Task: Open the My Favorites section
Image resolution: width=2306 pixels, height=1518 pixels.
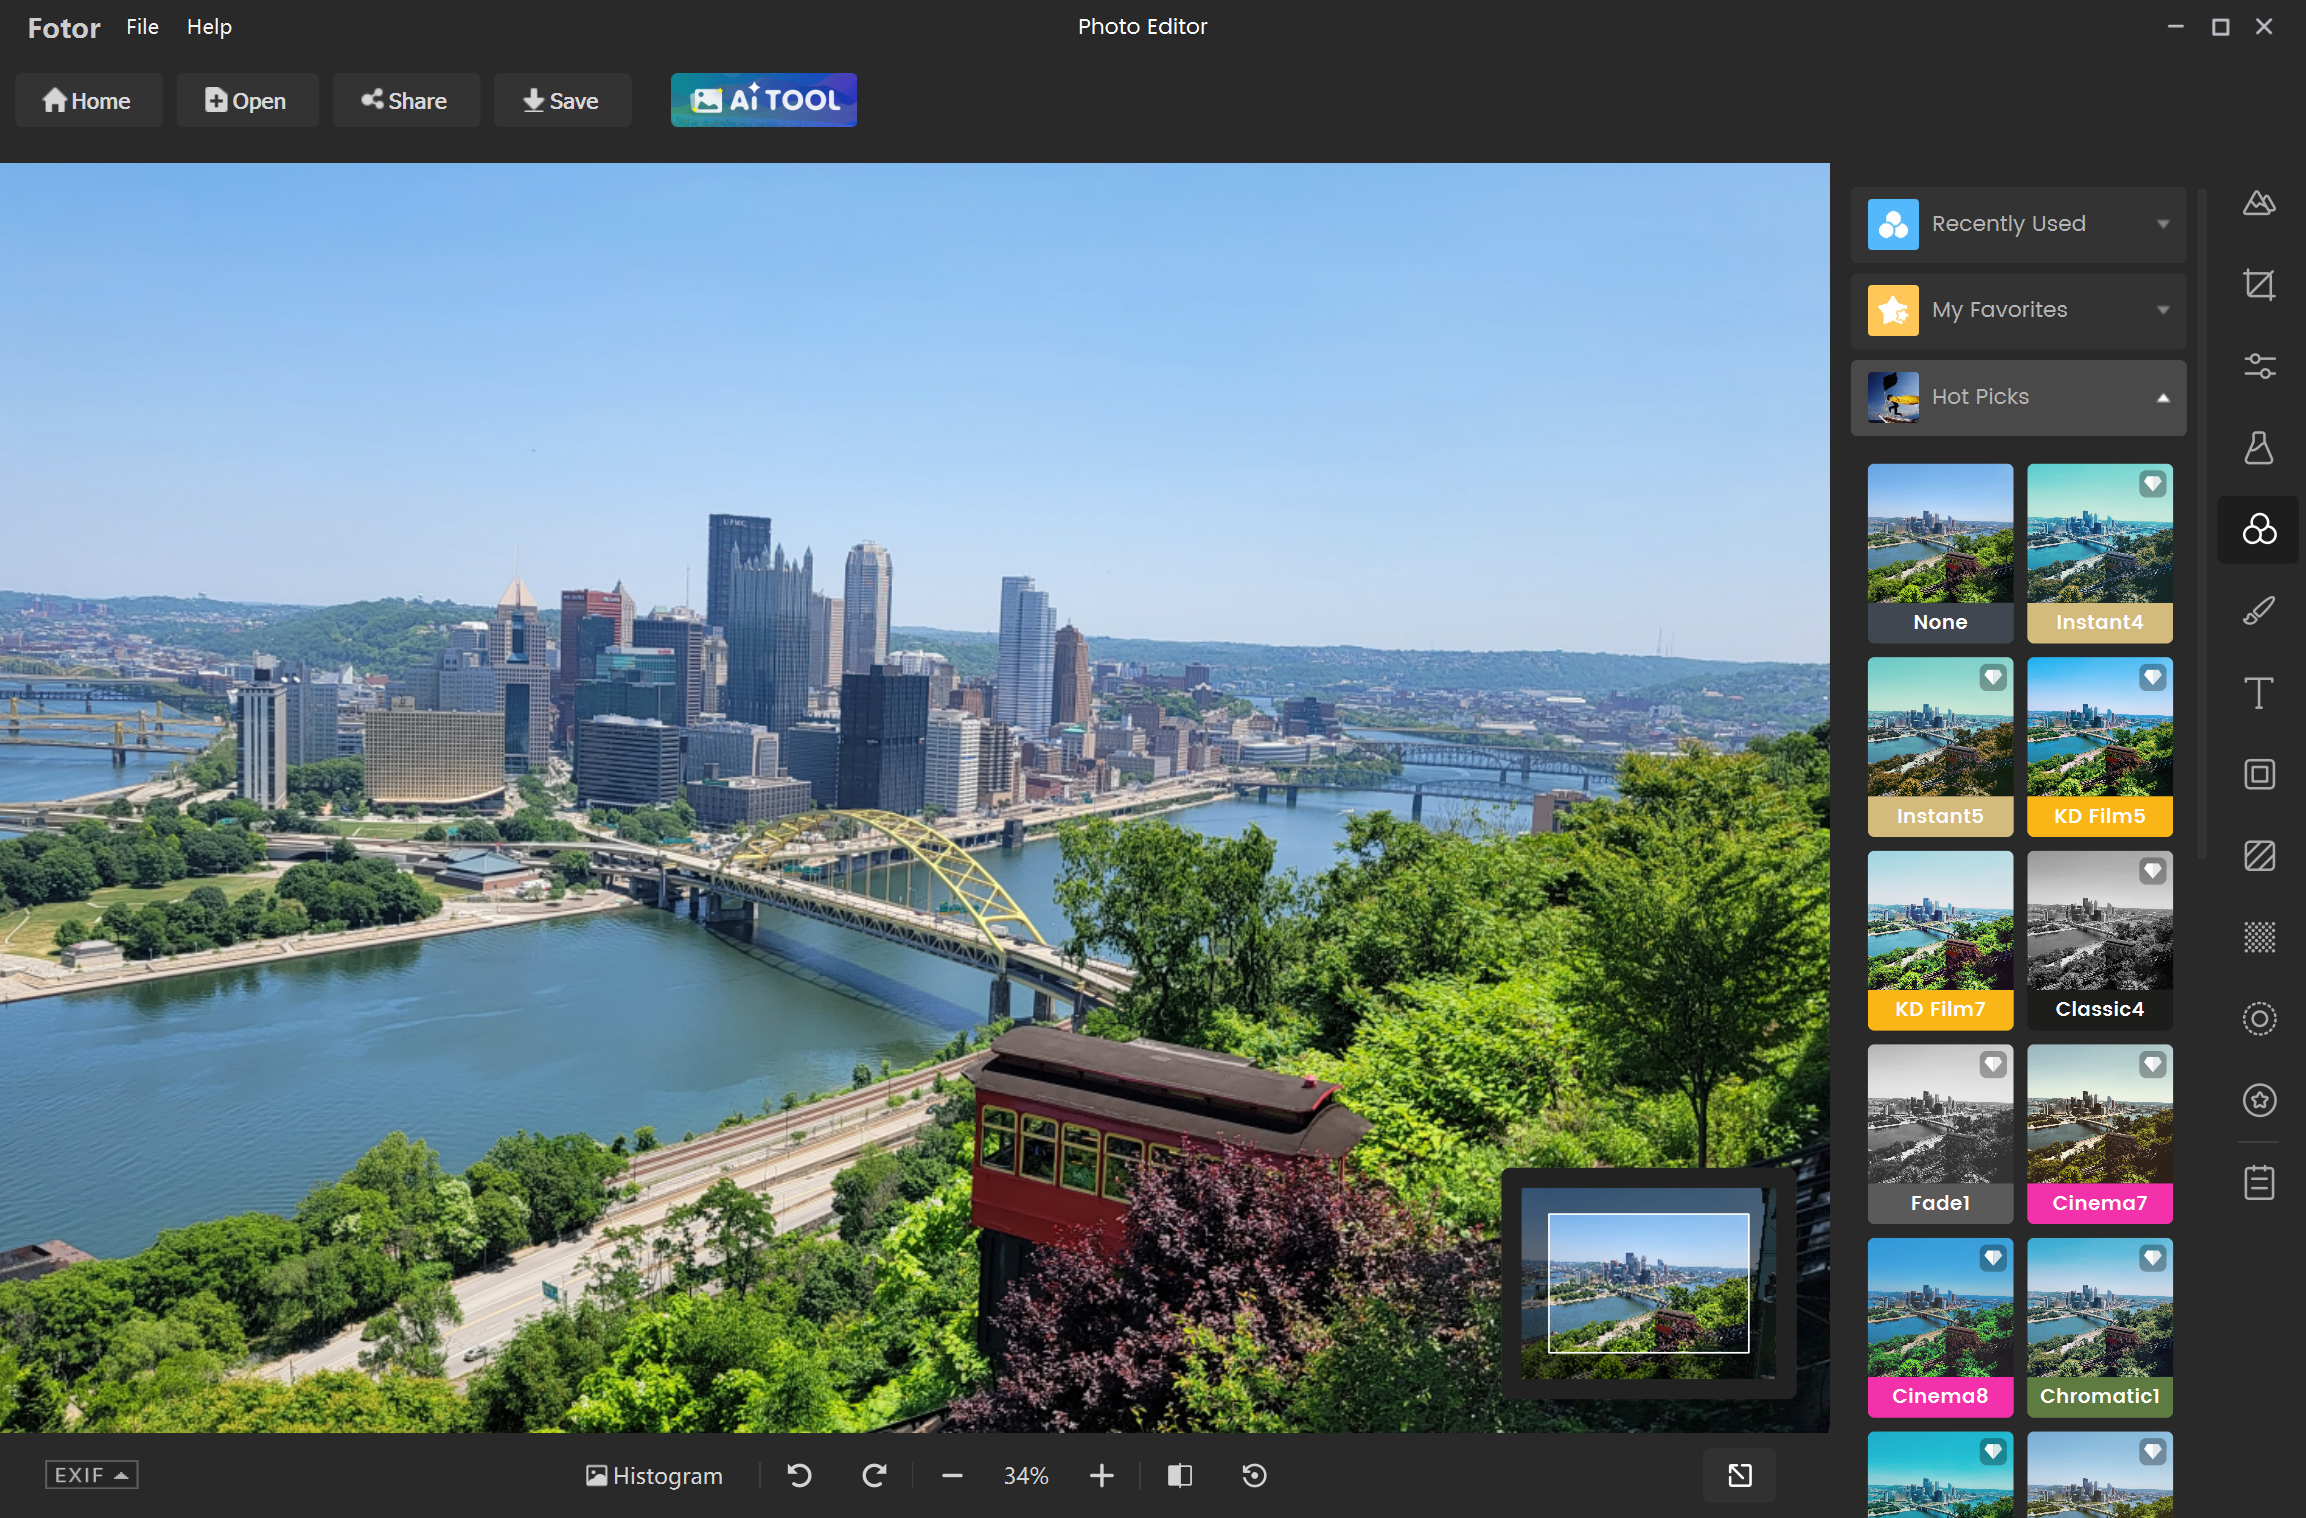Action: pyautogui.click(x=2018, y=310)
